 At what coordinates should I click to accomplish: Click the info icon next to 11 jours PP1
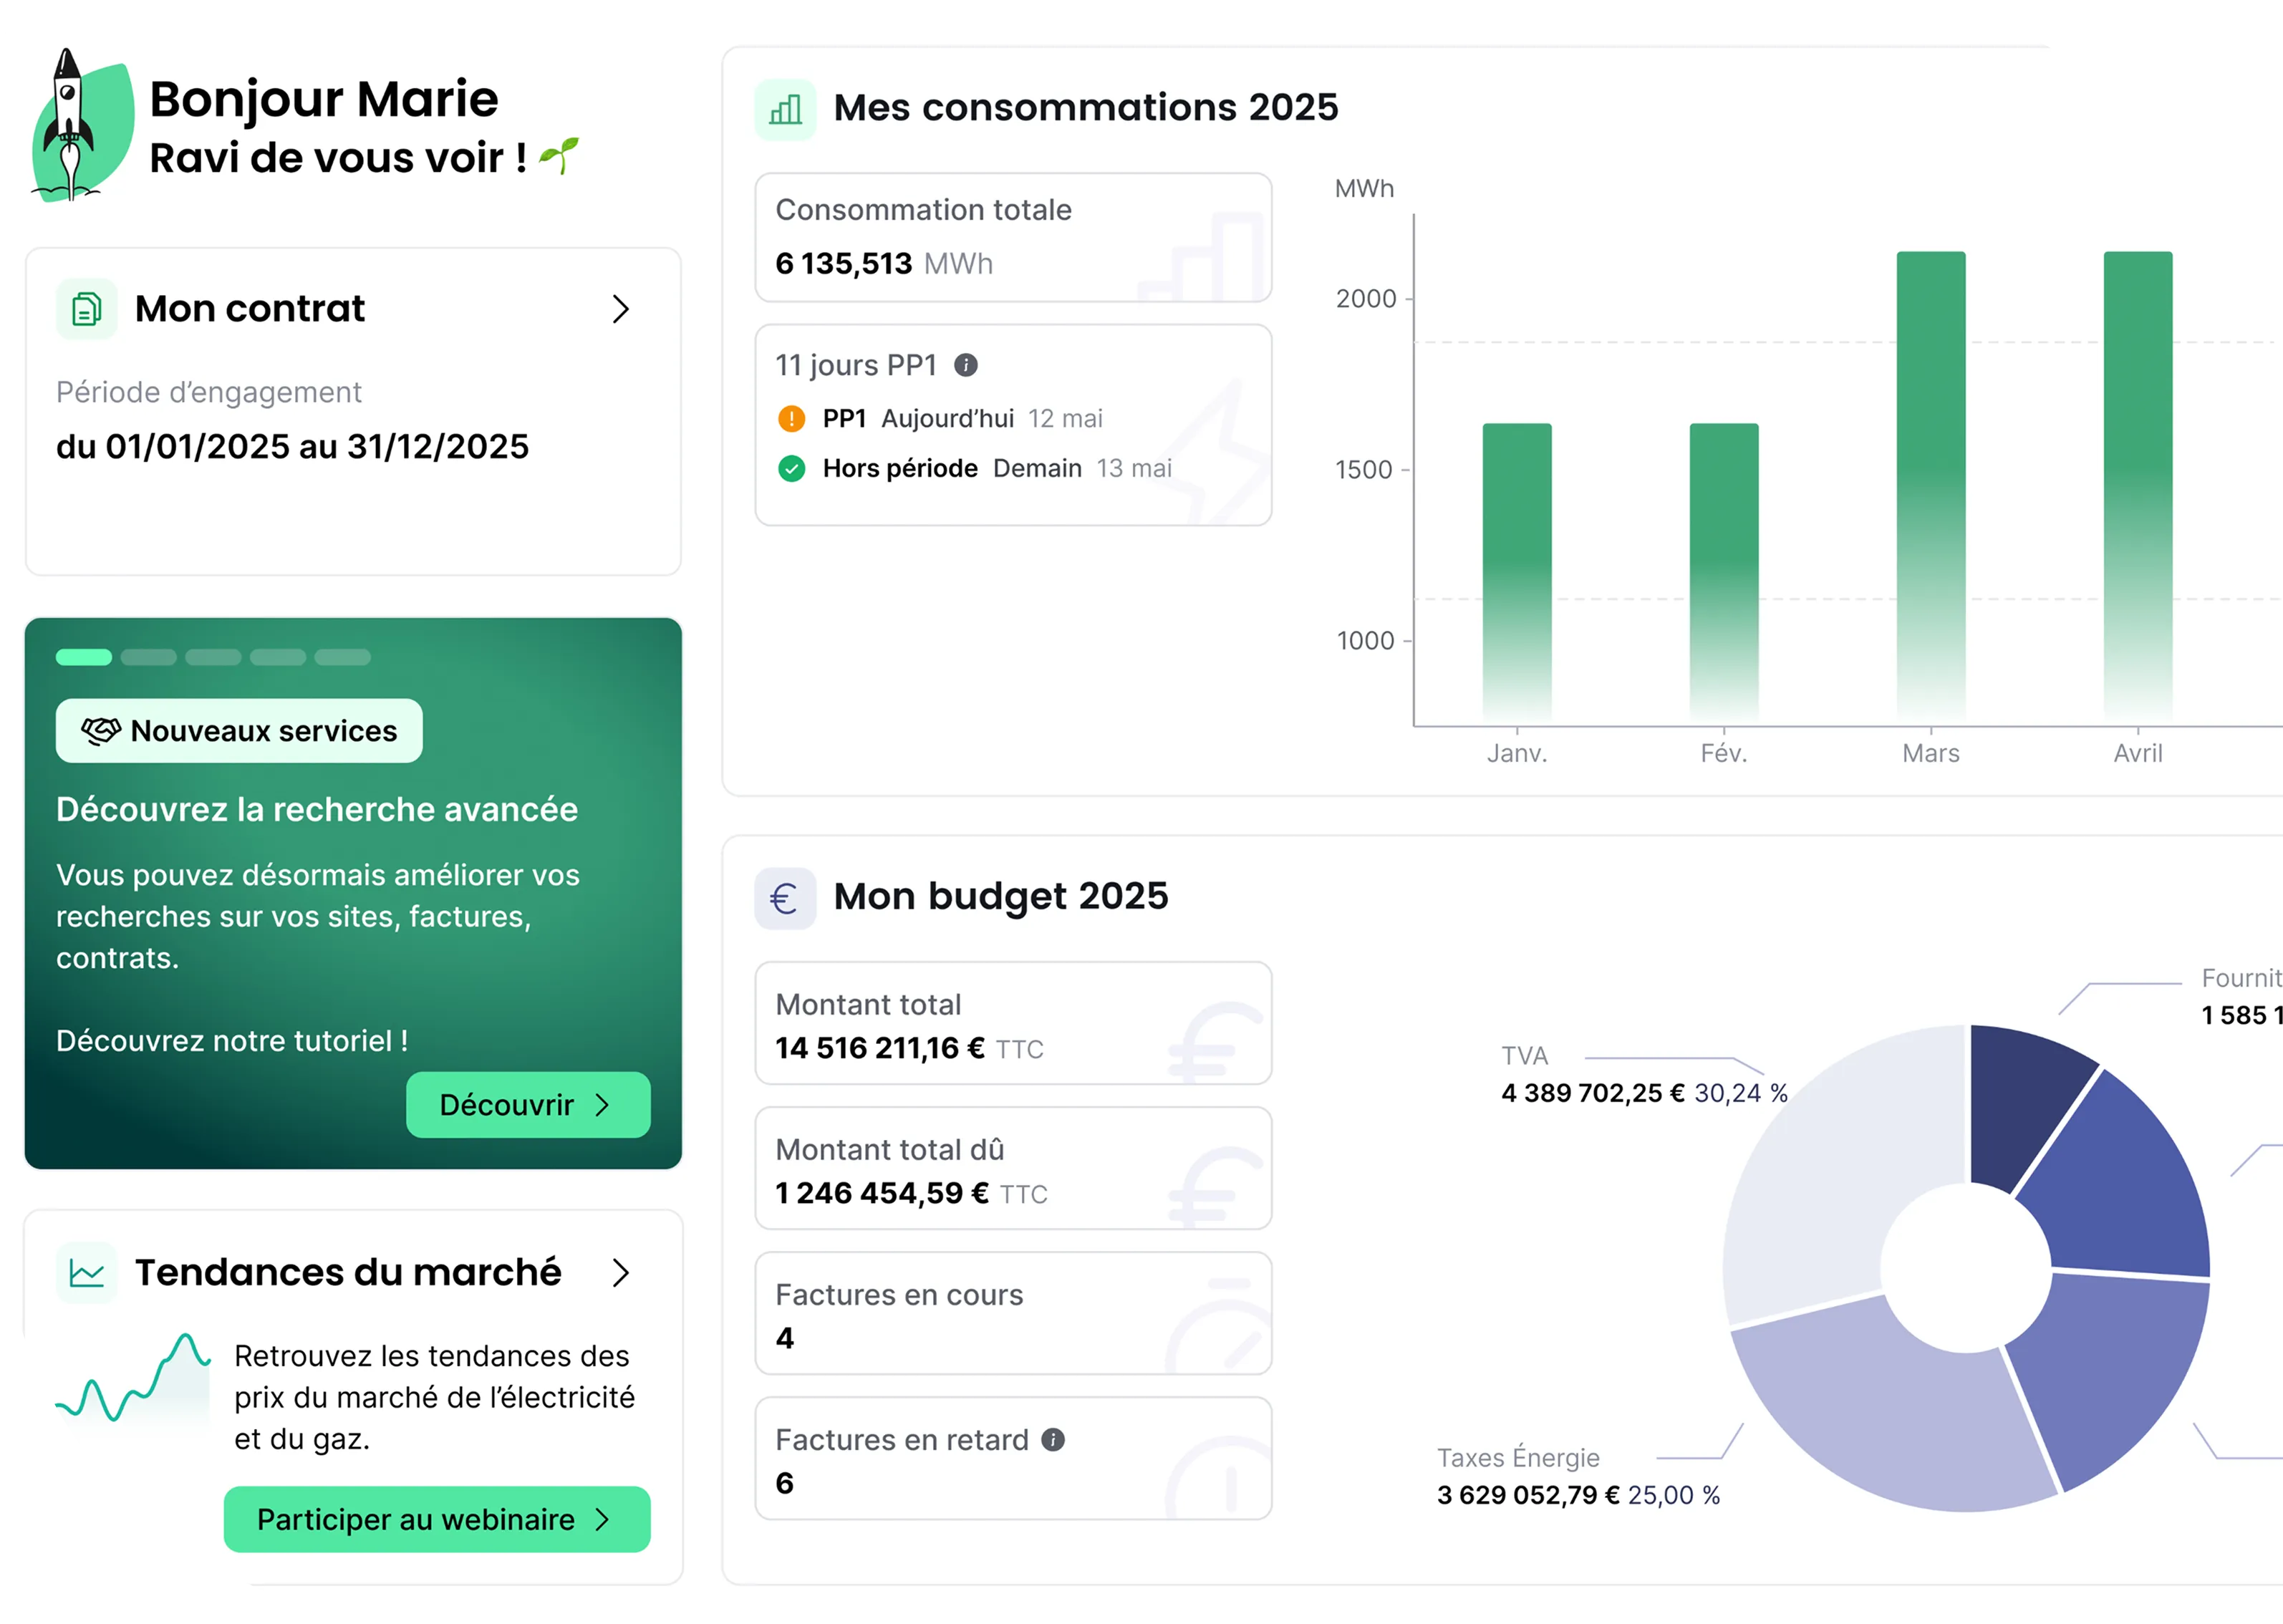click(965, 365)
